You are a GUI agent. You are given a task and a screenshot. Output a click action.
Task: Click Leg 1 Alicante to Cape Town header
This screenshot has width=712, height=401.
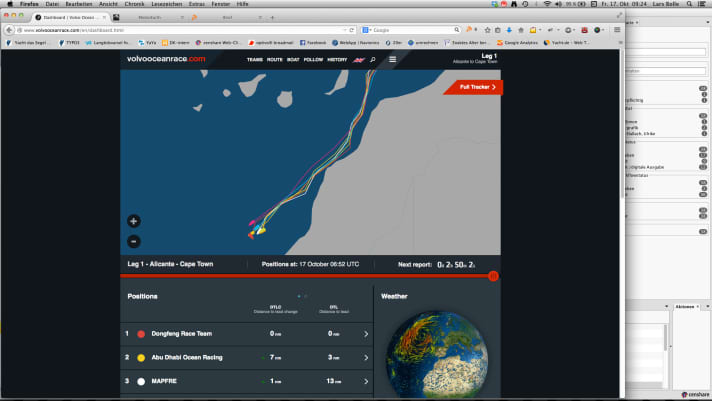(x=475, y=58)
